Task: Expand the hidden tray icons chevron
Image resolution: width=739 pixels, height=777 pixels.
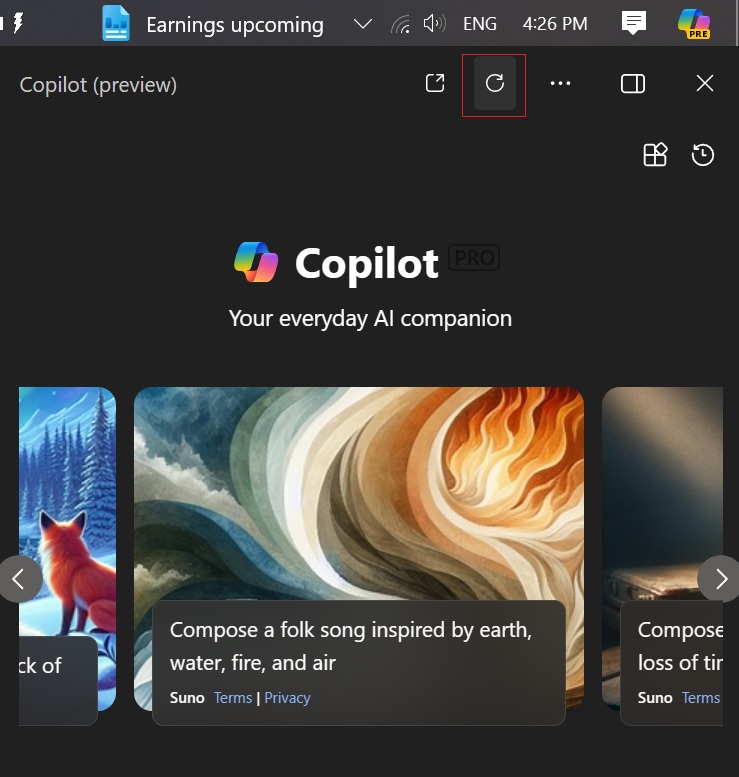Action: 363,24
